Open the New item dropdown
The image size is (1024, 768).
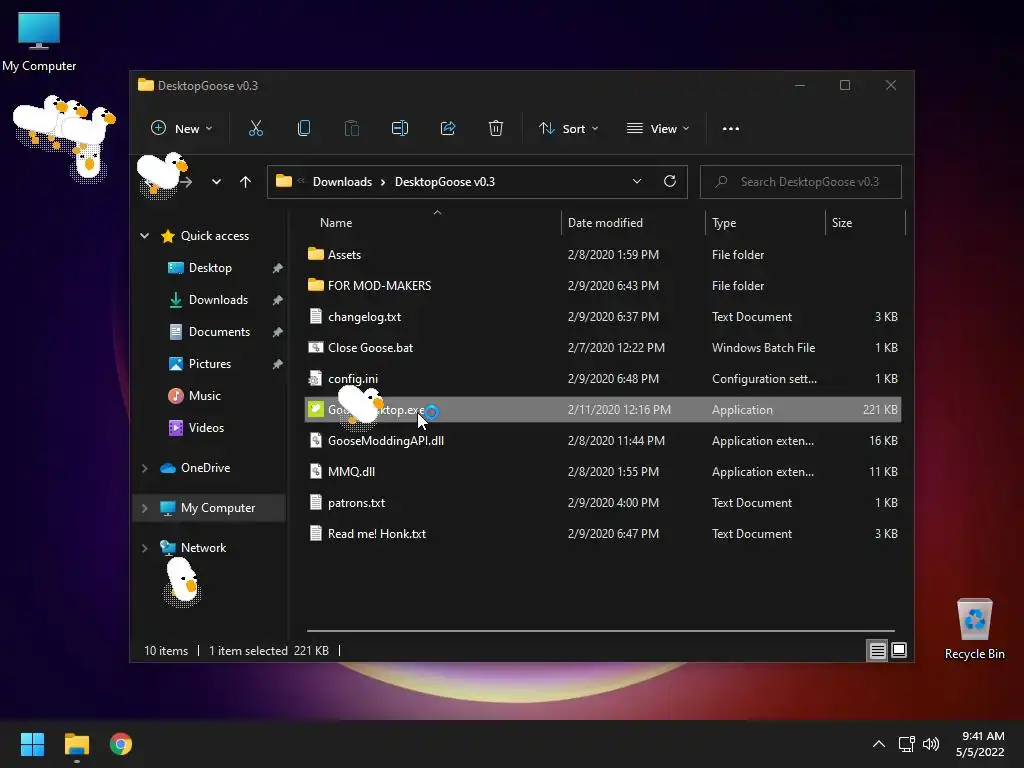182,129
